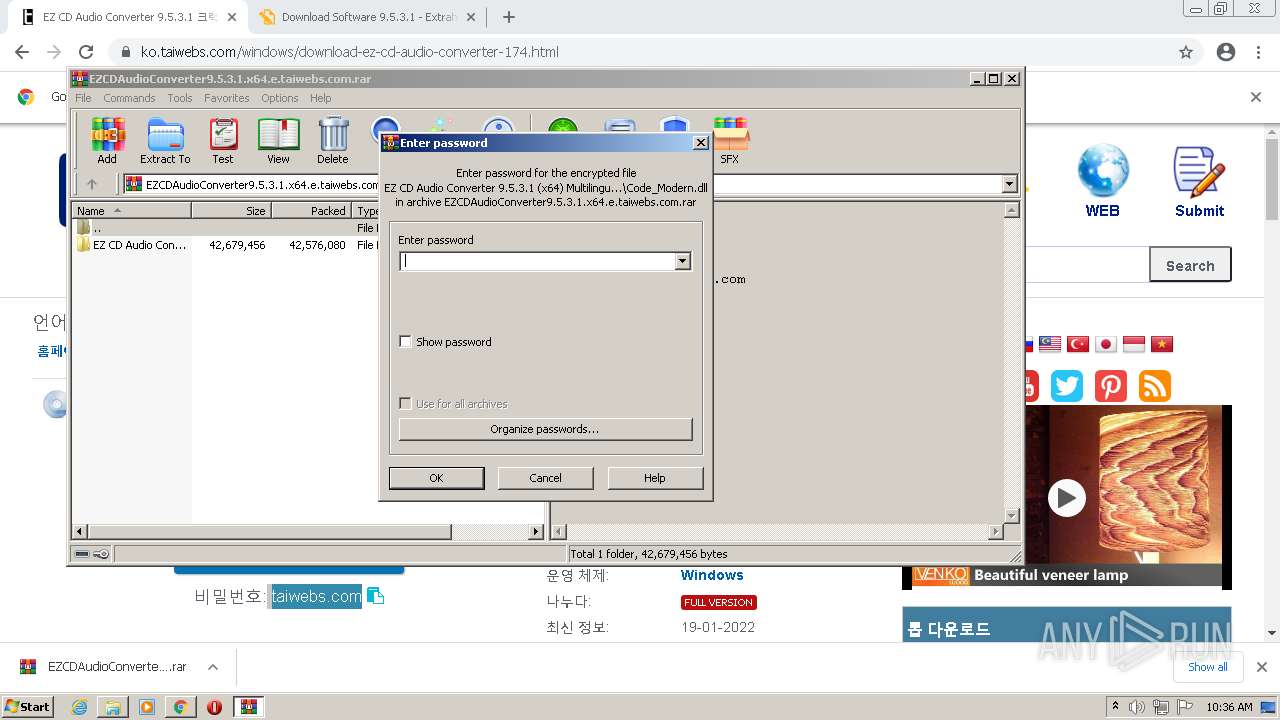Click the Turkish flag language icon
Screen dimensions: 1280x720
click(1078, 344)
